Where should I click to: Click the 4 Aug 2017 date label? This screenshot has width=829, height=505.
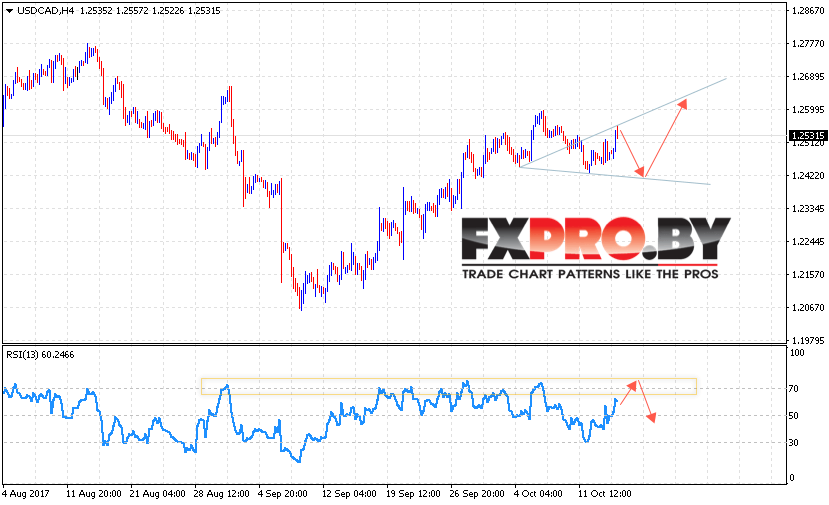(x=26, y=493)
